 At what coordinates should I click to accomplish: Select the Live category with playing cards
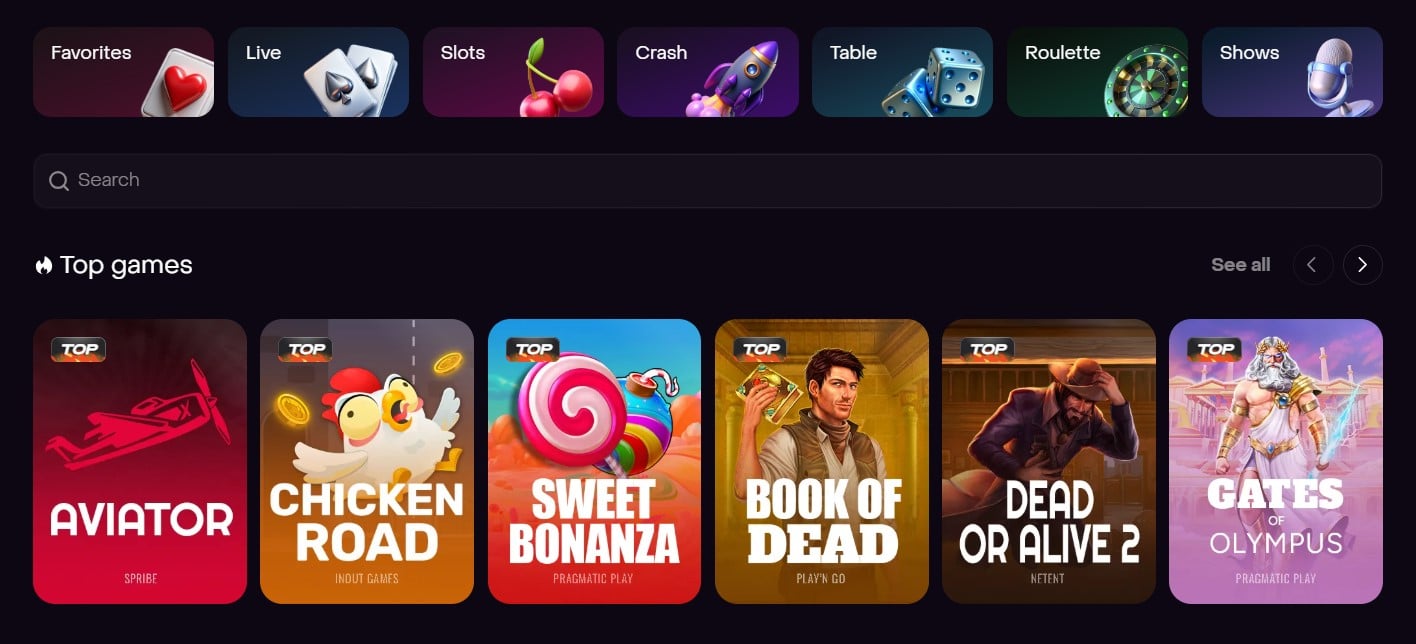[x=318, y=72]
